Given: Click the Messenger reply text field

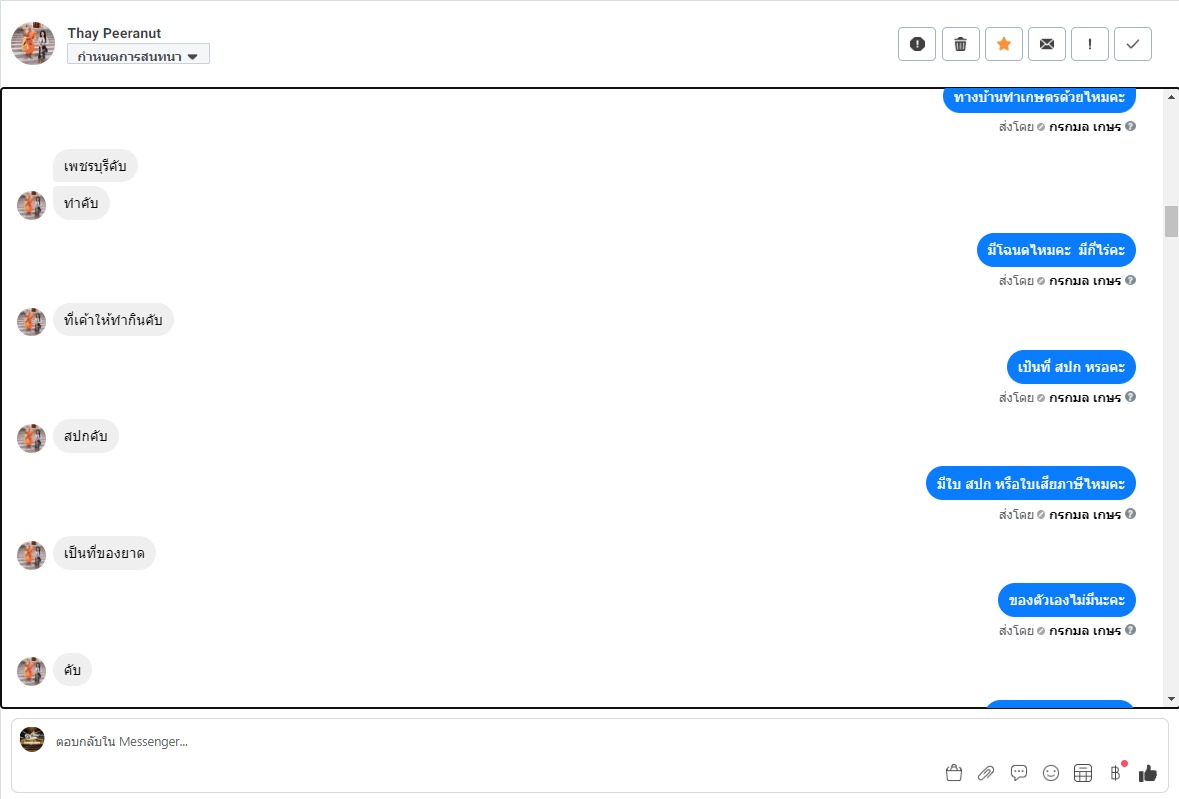Looking at the screenshot, I should (x=500, y=742).
